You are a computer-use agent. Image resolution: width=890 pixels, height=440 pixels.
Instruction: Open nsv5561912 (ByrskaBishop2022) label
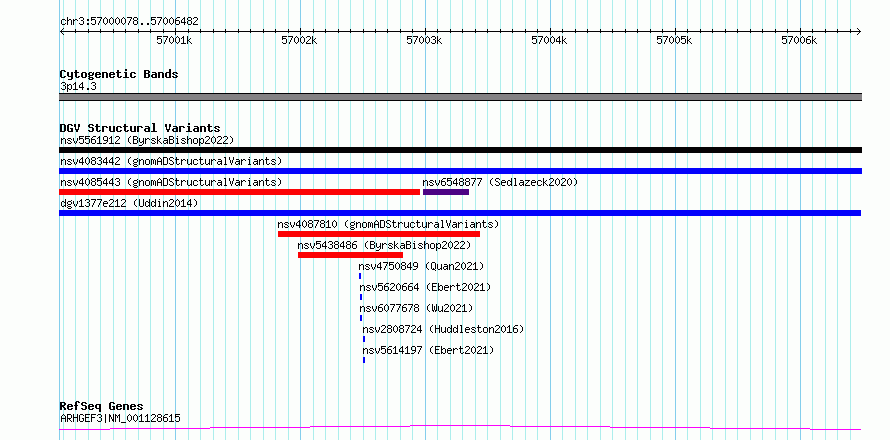[147, 140]
